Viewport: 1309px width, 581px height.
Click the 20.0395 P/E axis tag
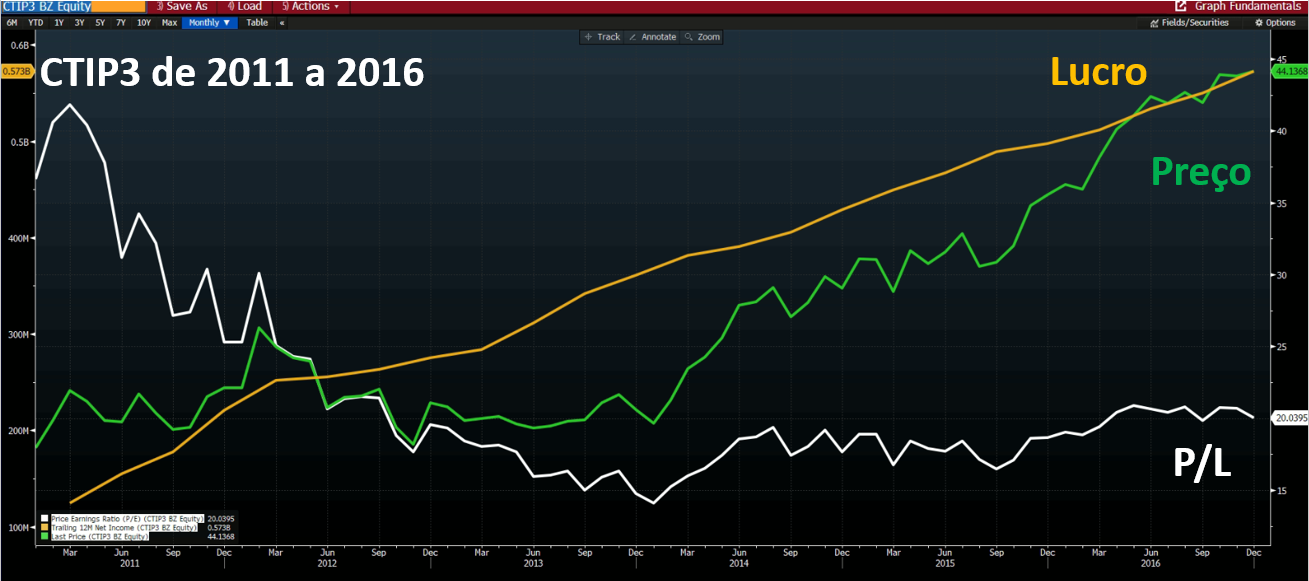coord(1288,417)
